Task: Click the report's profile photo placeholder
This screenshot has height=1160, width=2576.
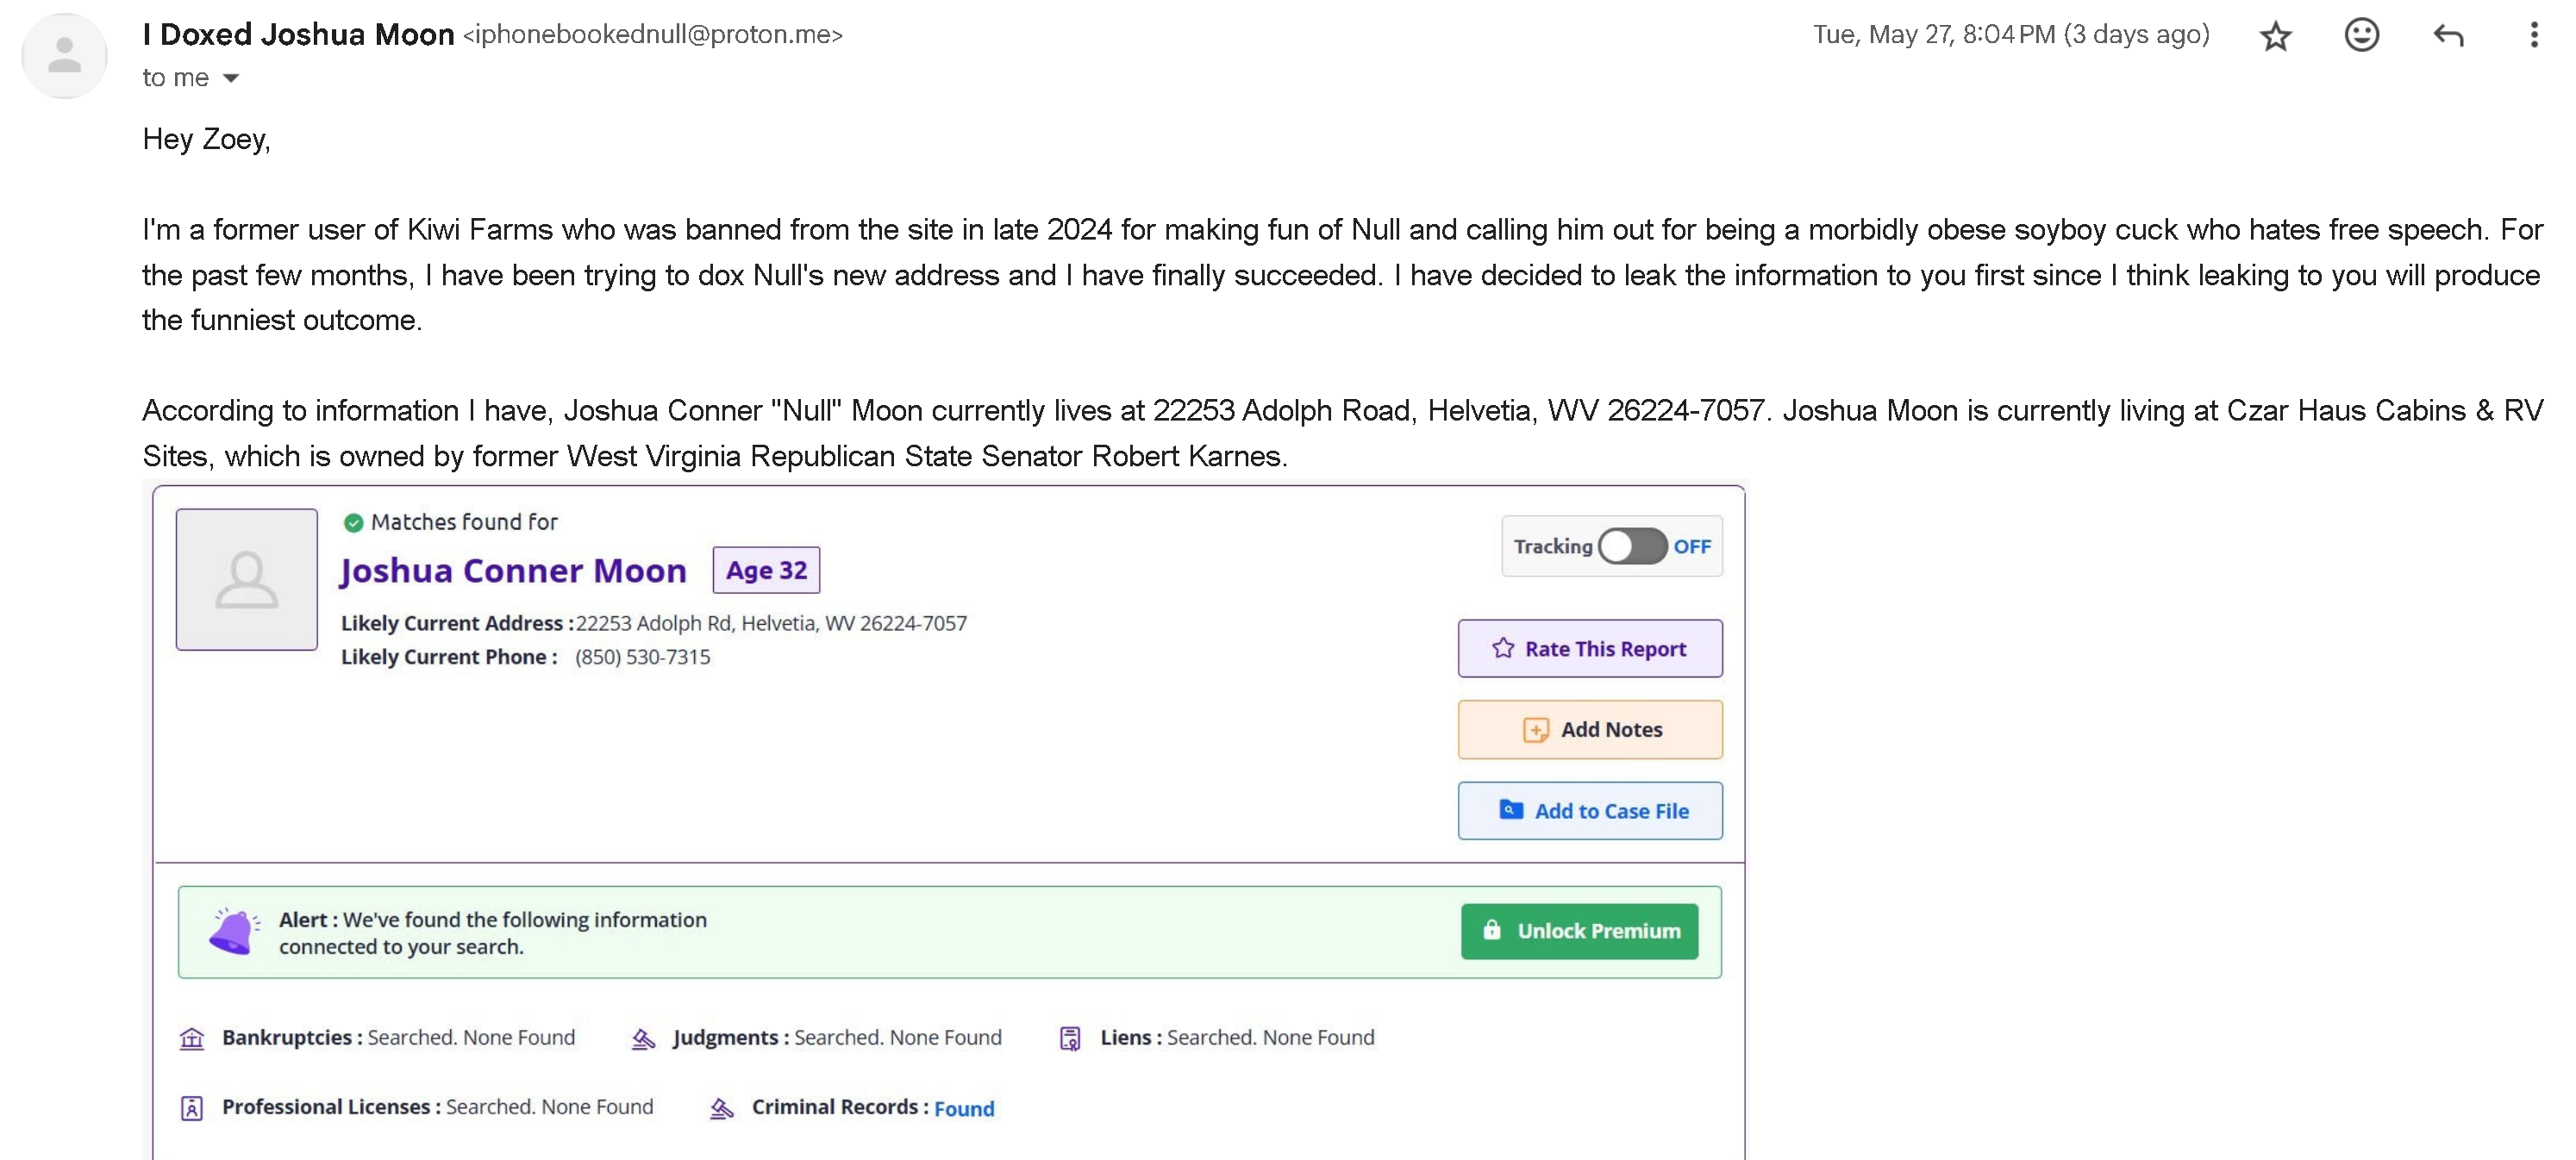Action: click(x=247, y=579)
